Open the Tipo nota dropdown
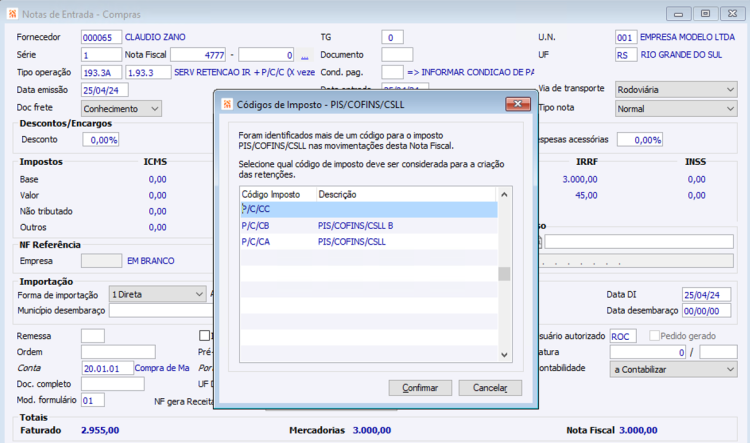 [x=676, y=109]
